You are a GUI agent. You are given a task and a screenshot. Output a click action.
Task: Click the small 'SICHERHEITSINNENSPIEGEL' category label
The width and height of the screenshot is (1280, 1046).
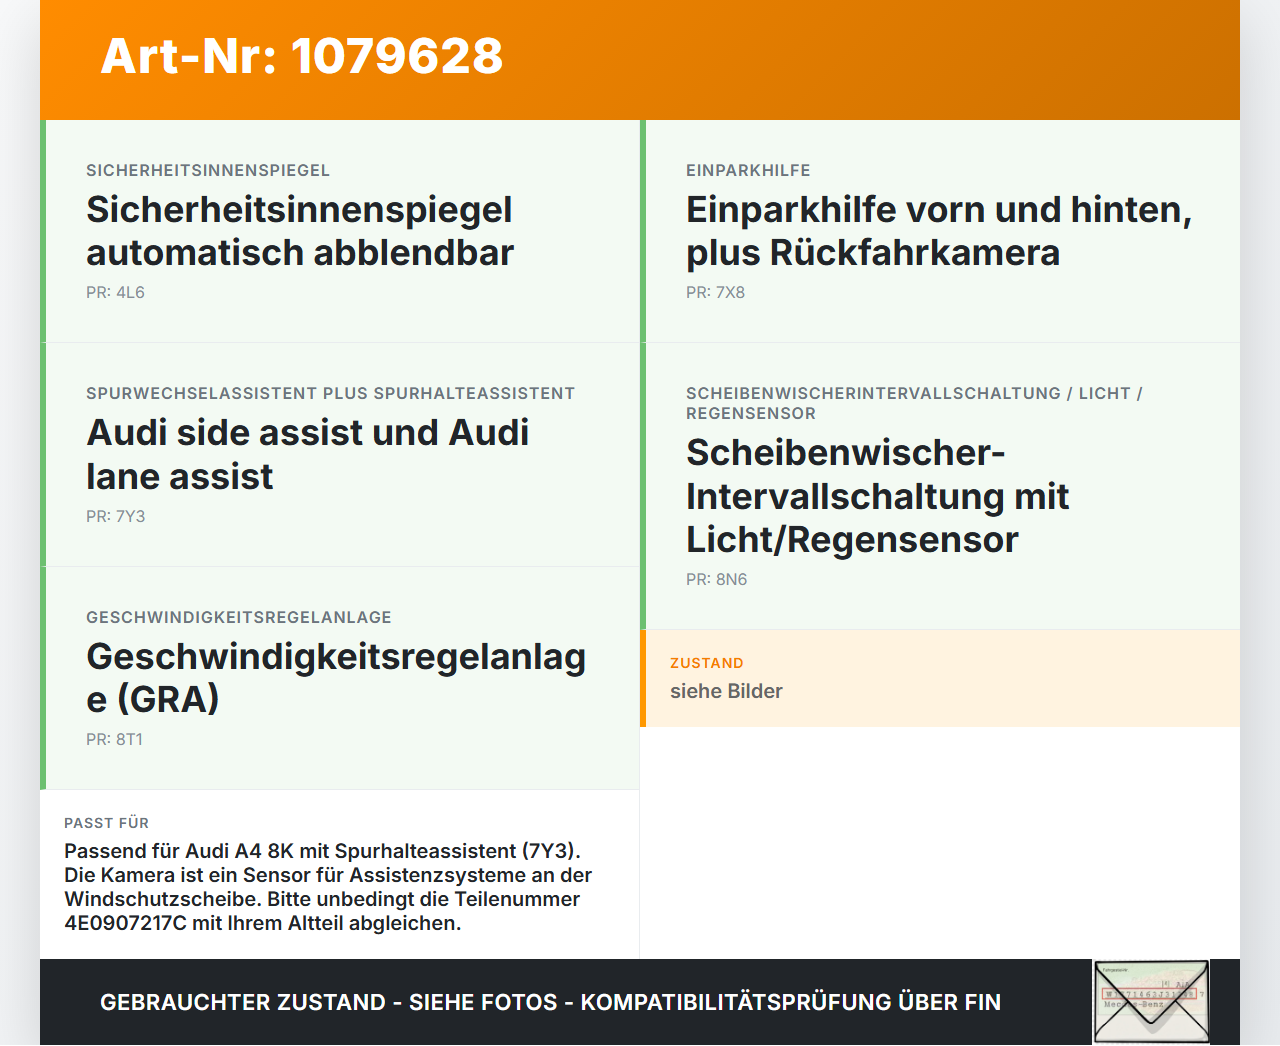pos(208,171)
